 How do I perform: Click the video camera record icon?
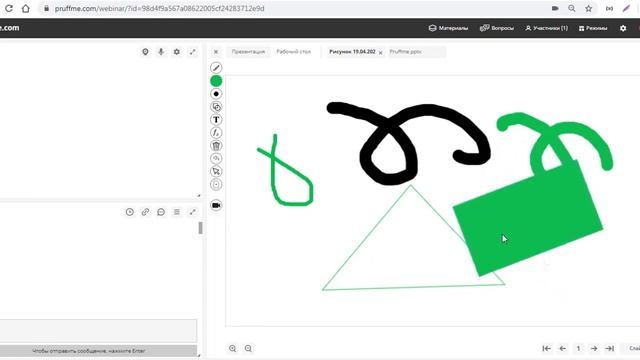tap(216, 205)
